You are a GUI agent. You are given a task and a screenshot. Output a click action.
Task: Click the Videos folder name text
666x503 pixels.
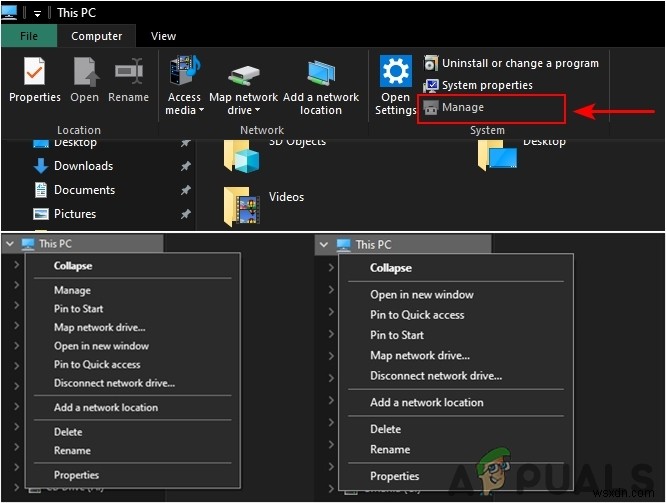pyautogui.click(x=286, y=197)
